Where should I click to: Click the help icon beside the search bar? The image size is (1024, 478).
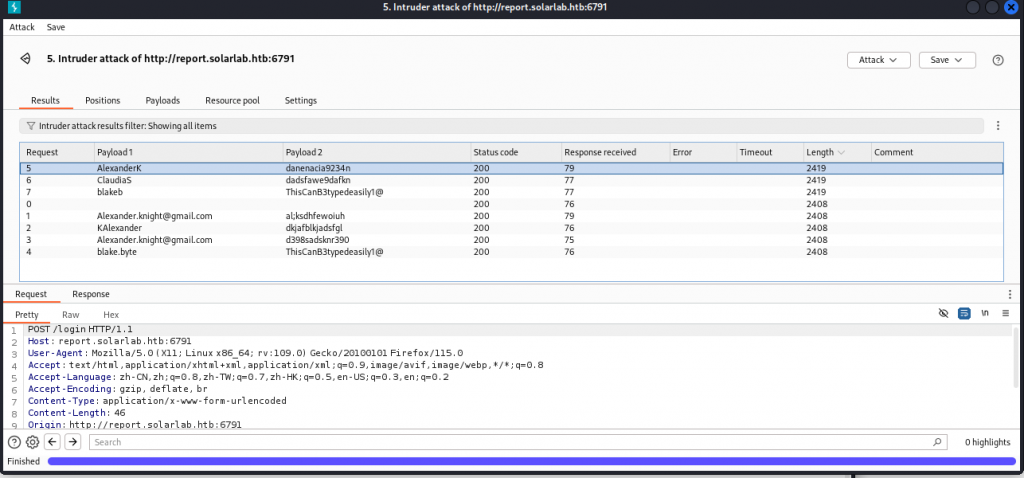[14, 441]
